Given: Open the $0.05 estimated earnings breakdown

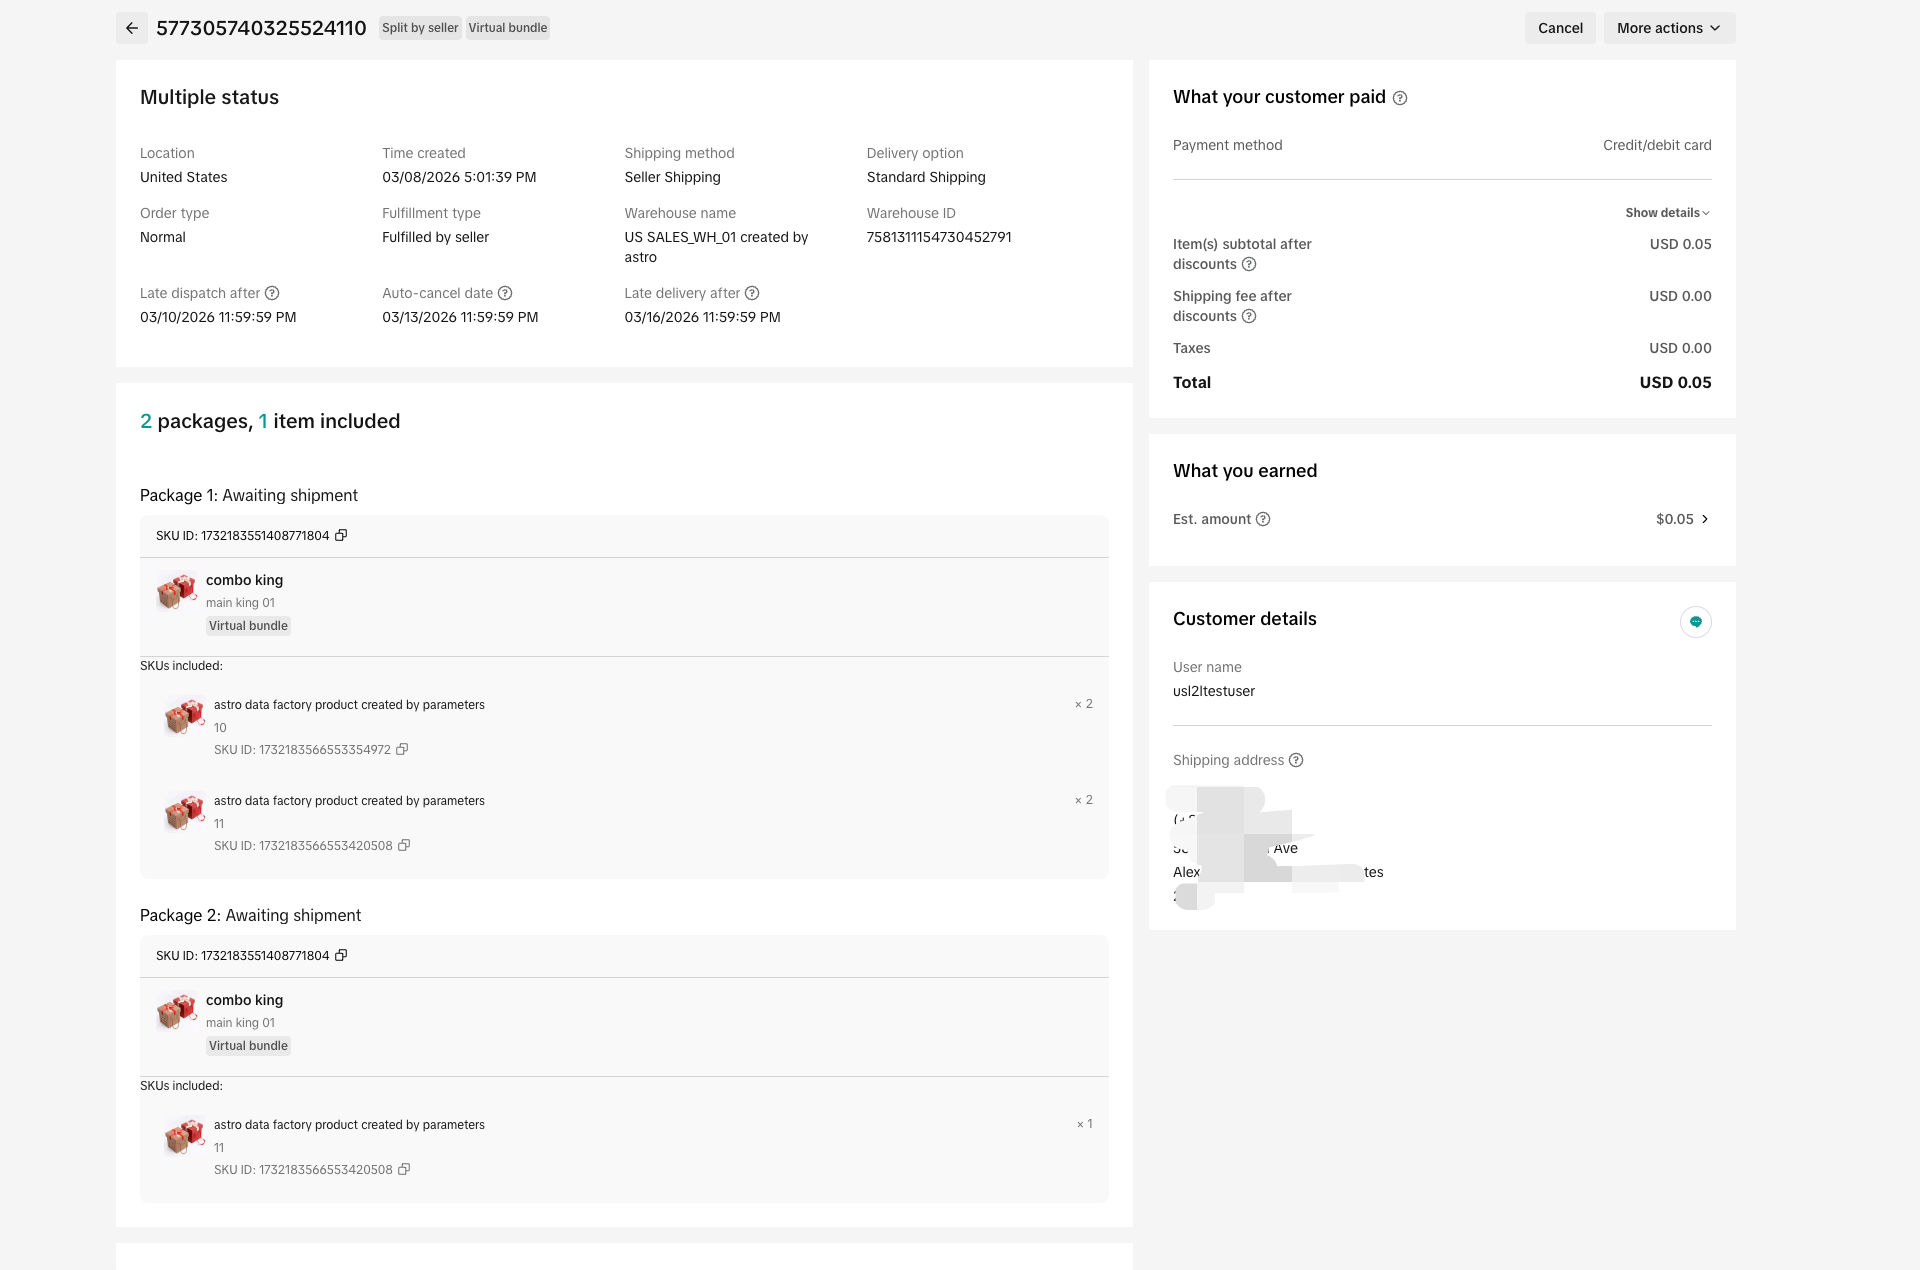Looking at the screenshot, I should point(1682,519).
